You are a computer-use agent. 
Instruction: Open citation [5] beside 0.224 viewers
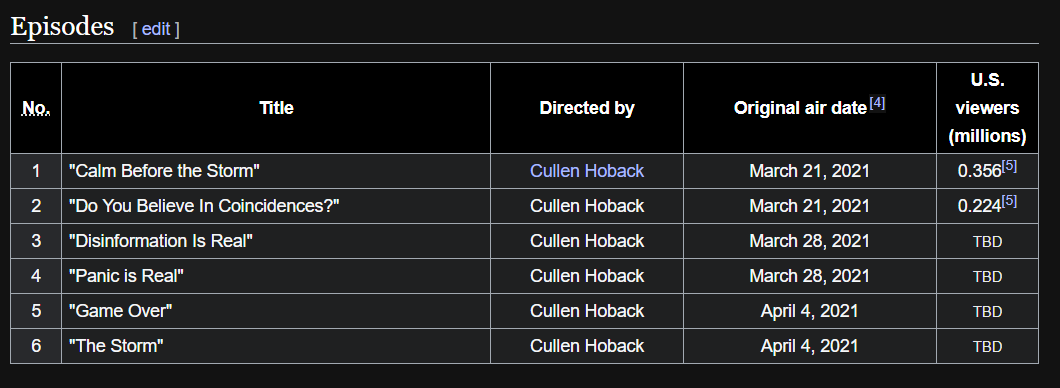pyautogui.click(x=1009, y=201)
